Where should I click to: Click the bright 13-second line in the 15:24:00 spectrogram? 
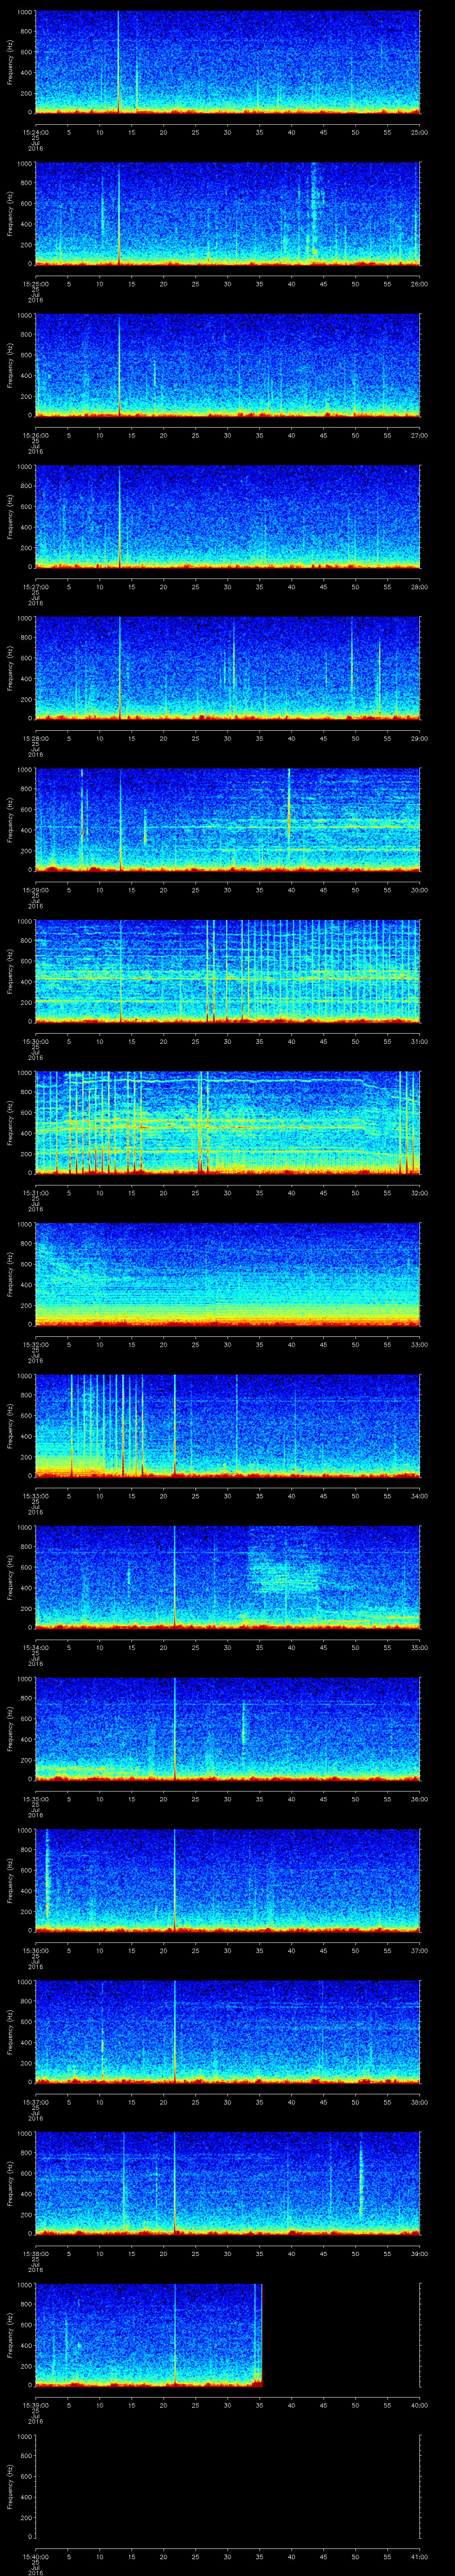point(119,60)
